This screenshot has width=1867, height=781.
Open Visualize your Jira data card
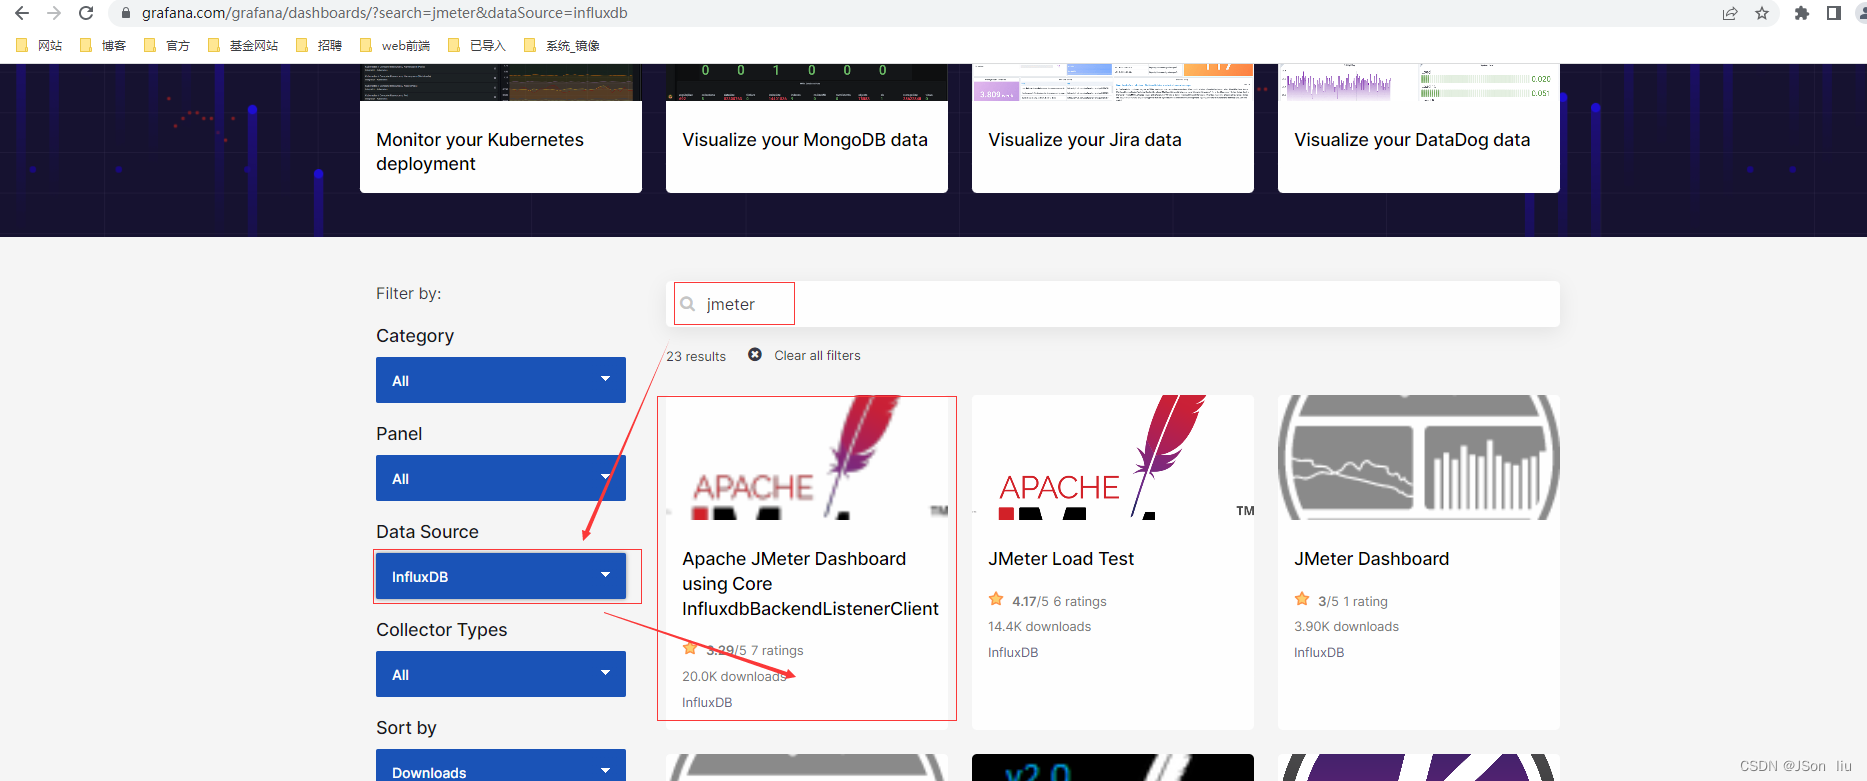point(1113,128)
